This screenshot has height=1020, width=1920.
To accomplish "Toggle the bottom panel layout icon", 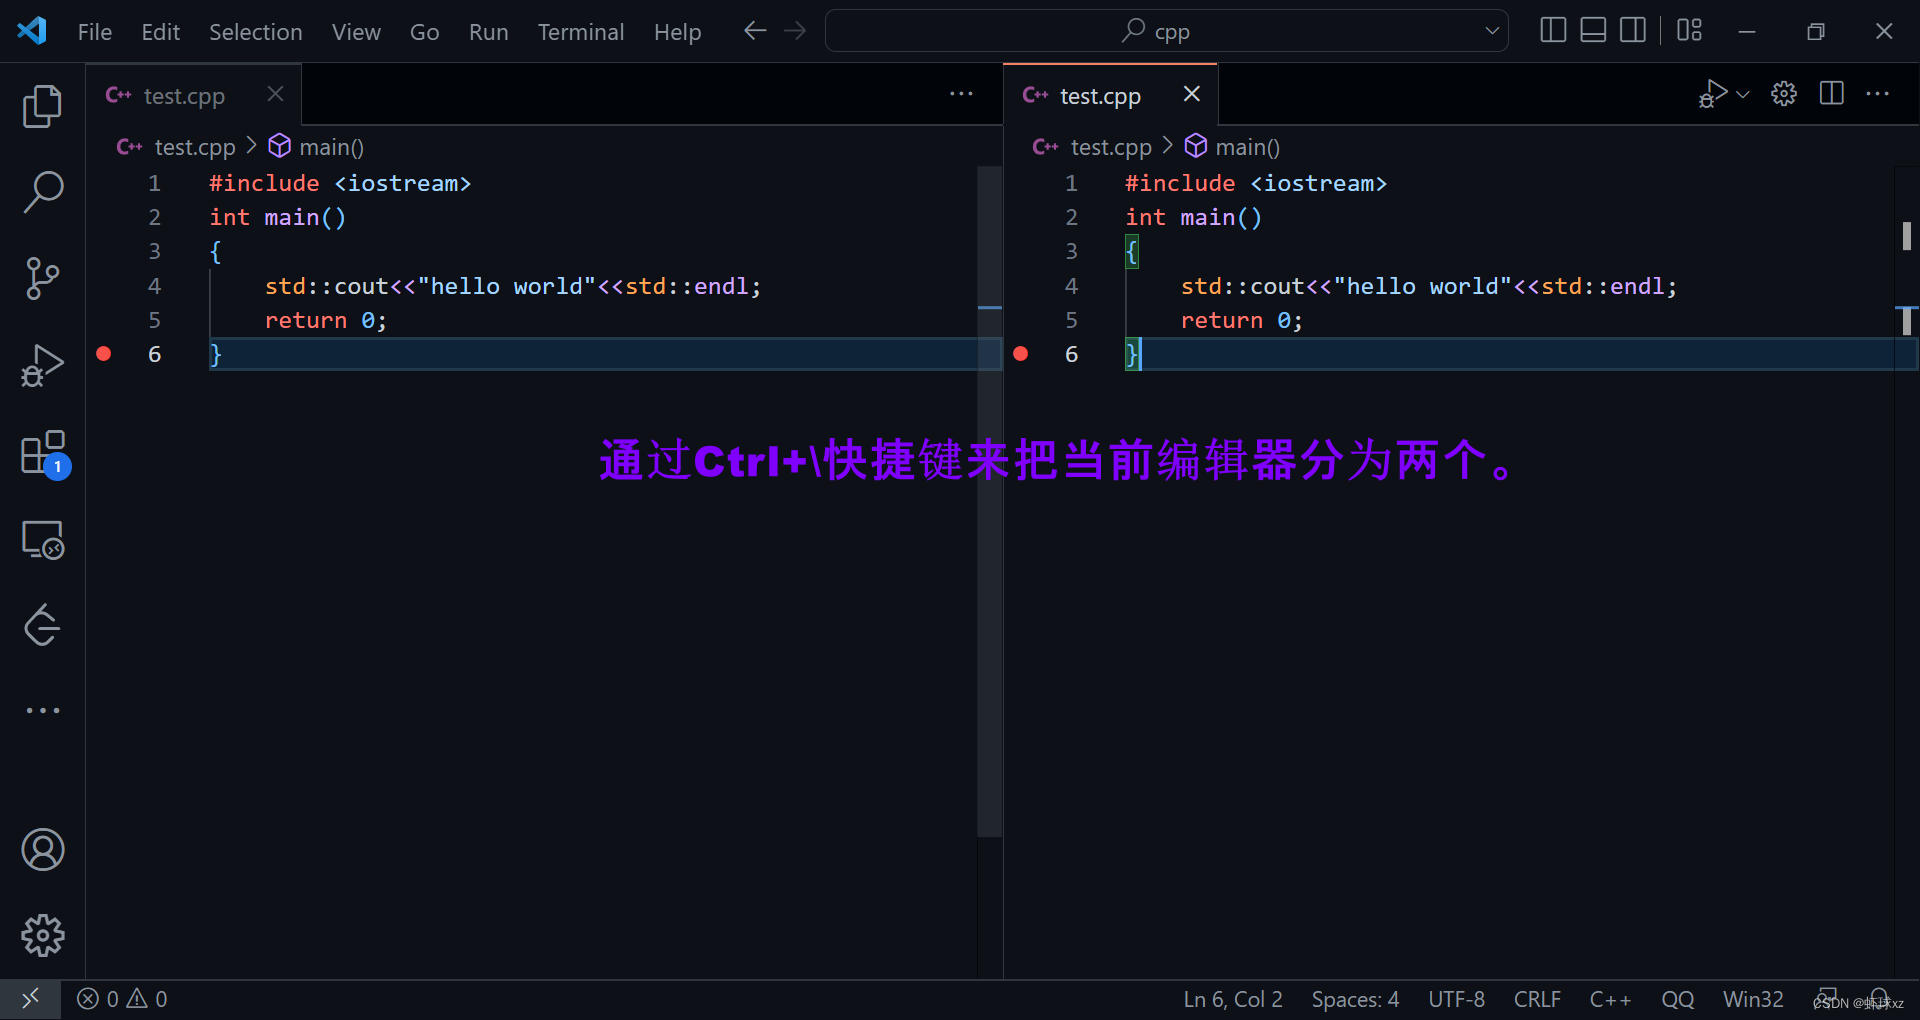I will click(1593, 31).
